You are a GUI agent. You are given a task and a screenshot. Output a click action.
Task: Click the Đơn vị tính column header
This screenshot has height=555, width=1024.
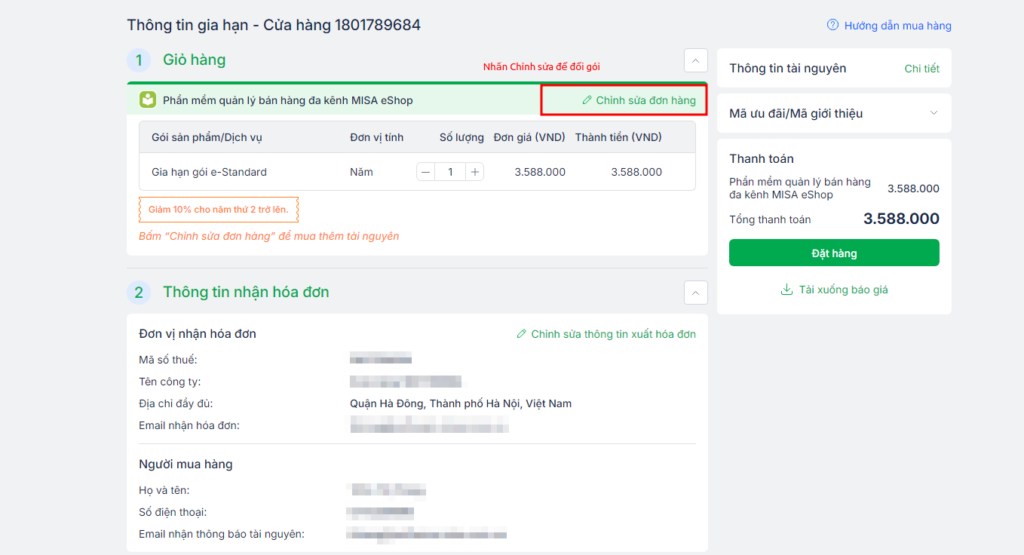click(x=377, y=137)
